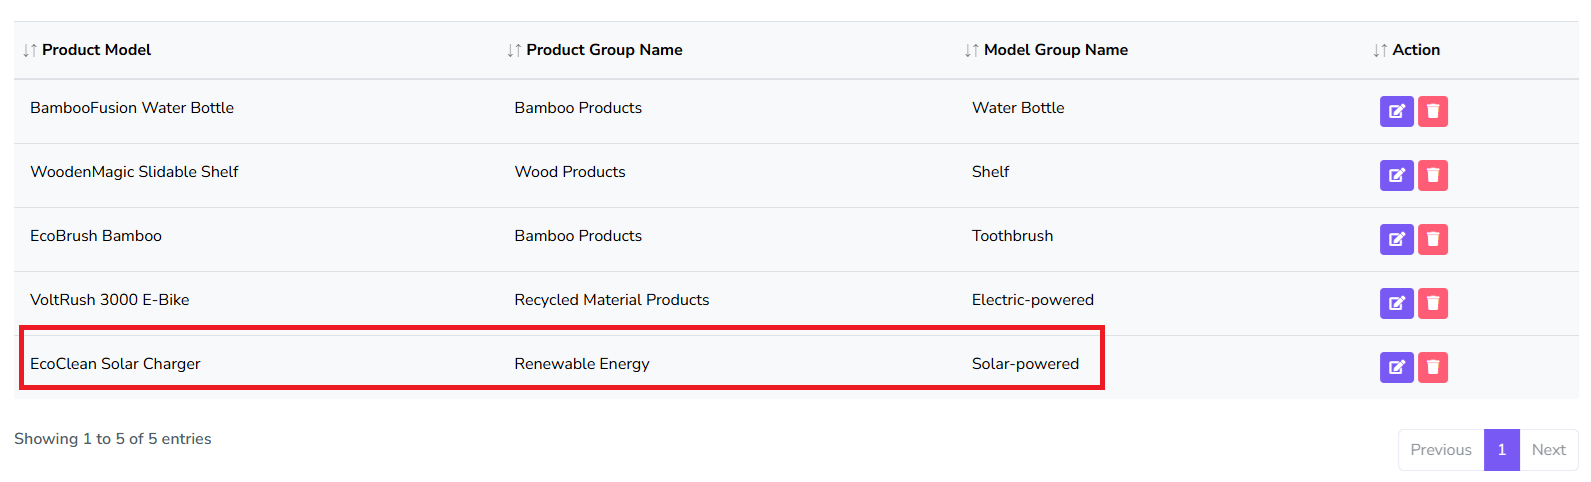Image resolution: width=1591 pixels, height=482 pixels.
Task: Edit the BambooFusion Water Bottle row
Action: [1396, 111]
